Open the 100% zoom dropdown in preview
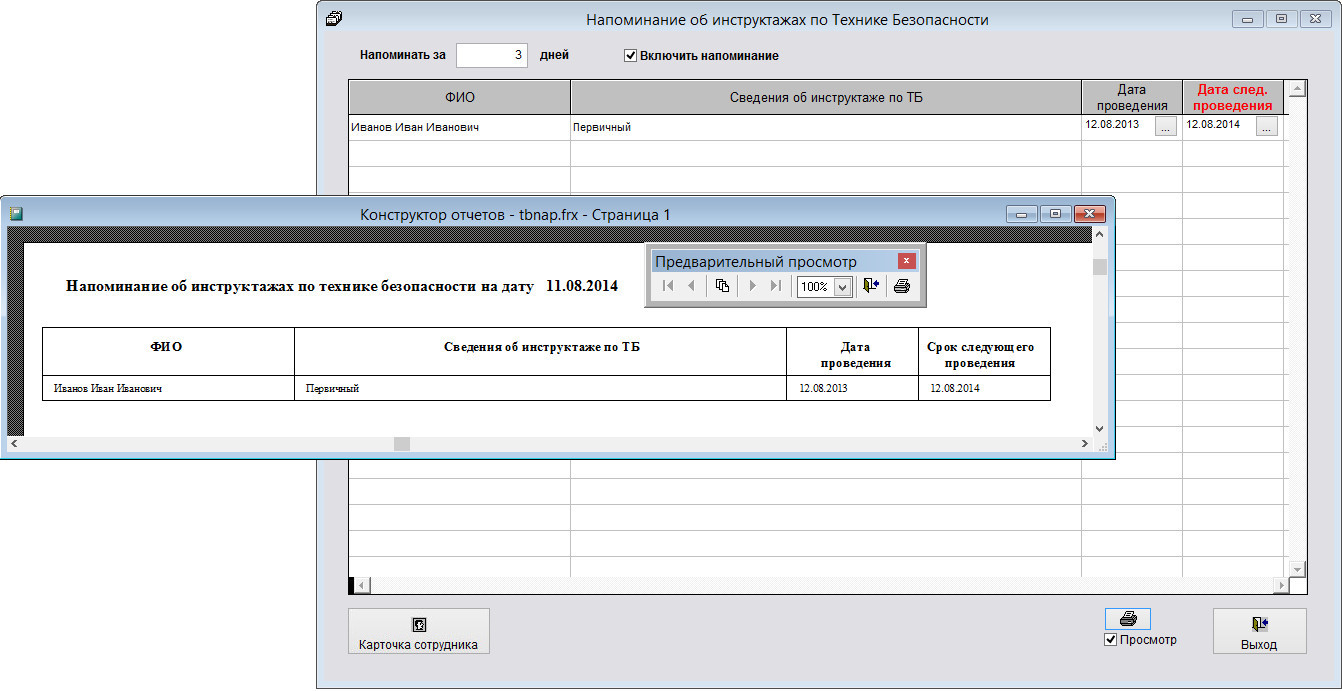The height and width of the screenshot is (691, 1342). pyautogui.click(x=841, y=287)
